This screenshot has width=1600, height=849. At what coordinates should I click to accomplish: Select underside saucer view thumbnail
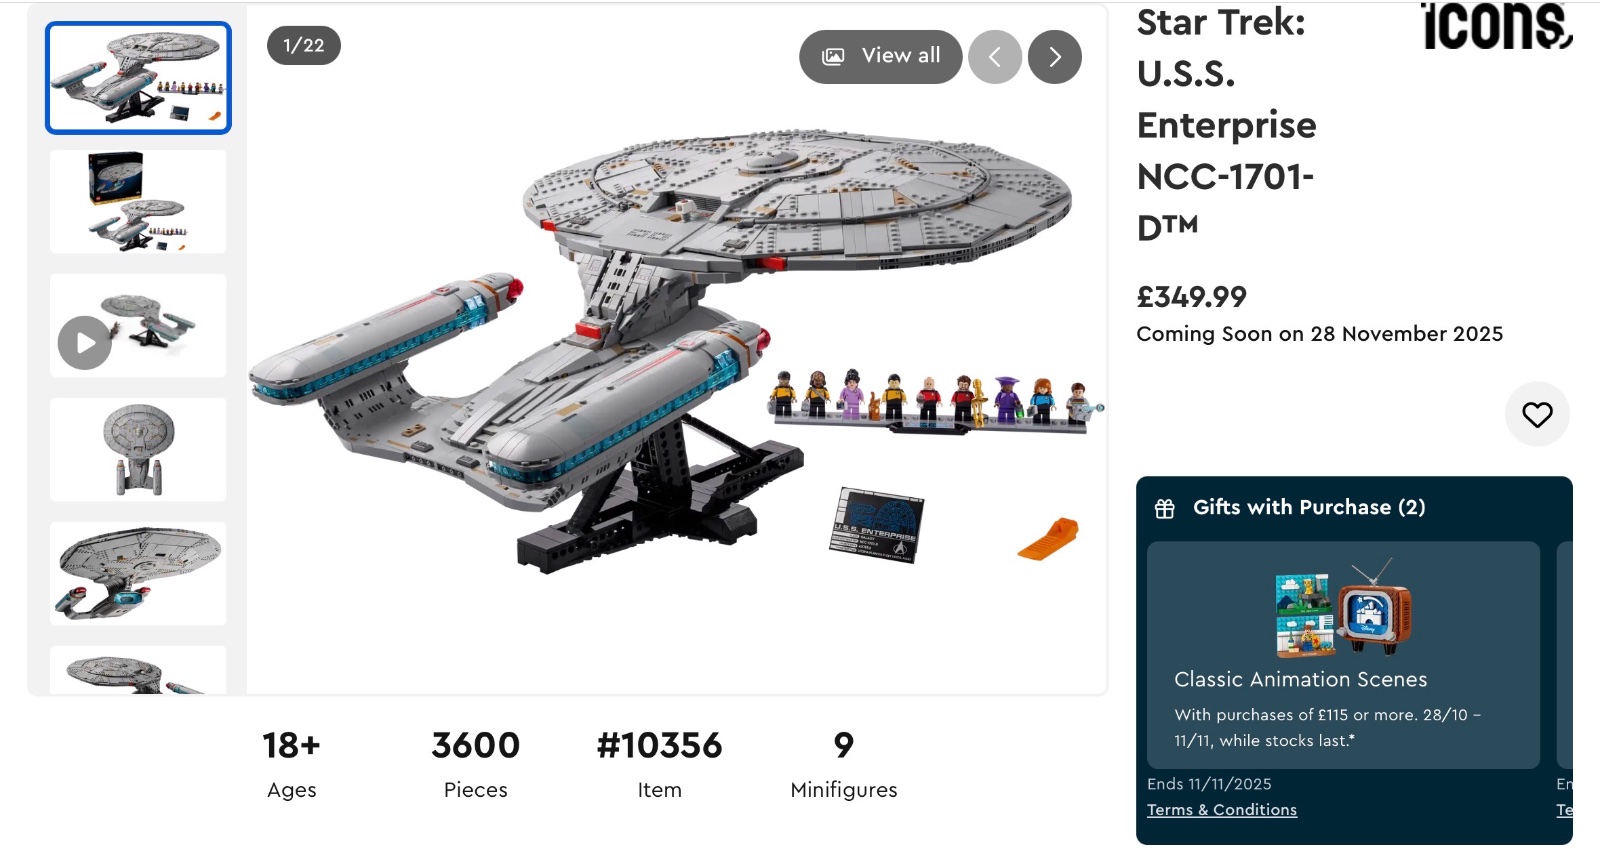coord(138,574)
